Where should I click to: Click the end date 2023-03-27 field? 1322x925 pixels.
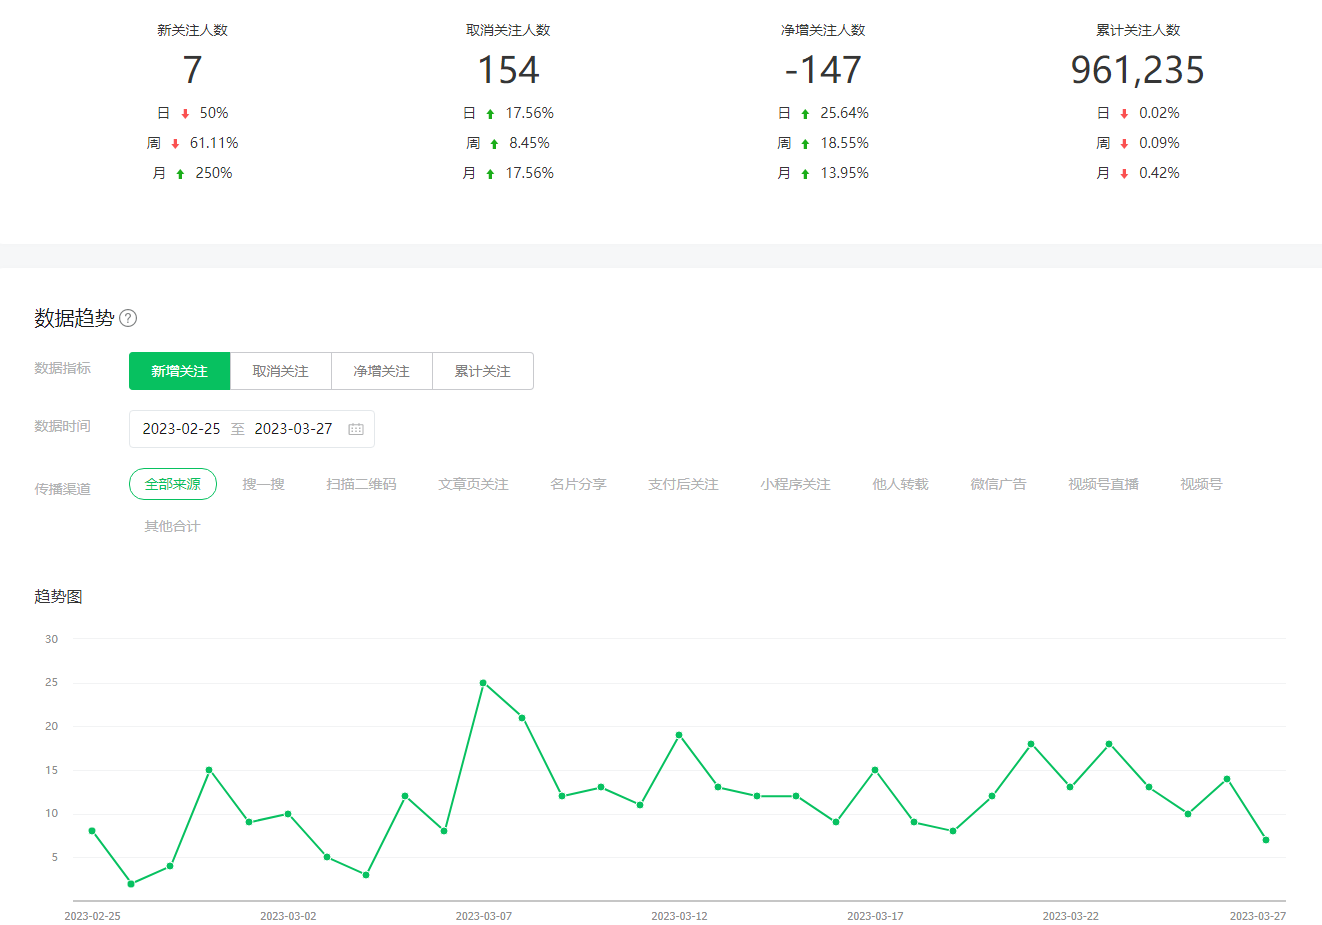tap(293, 429)
